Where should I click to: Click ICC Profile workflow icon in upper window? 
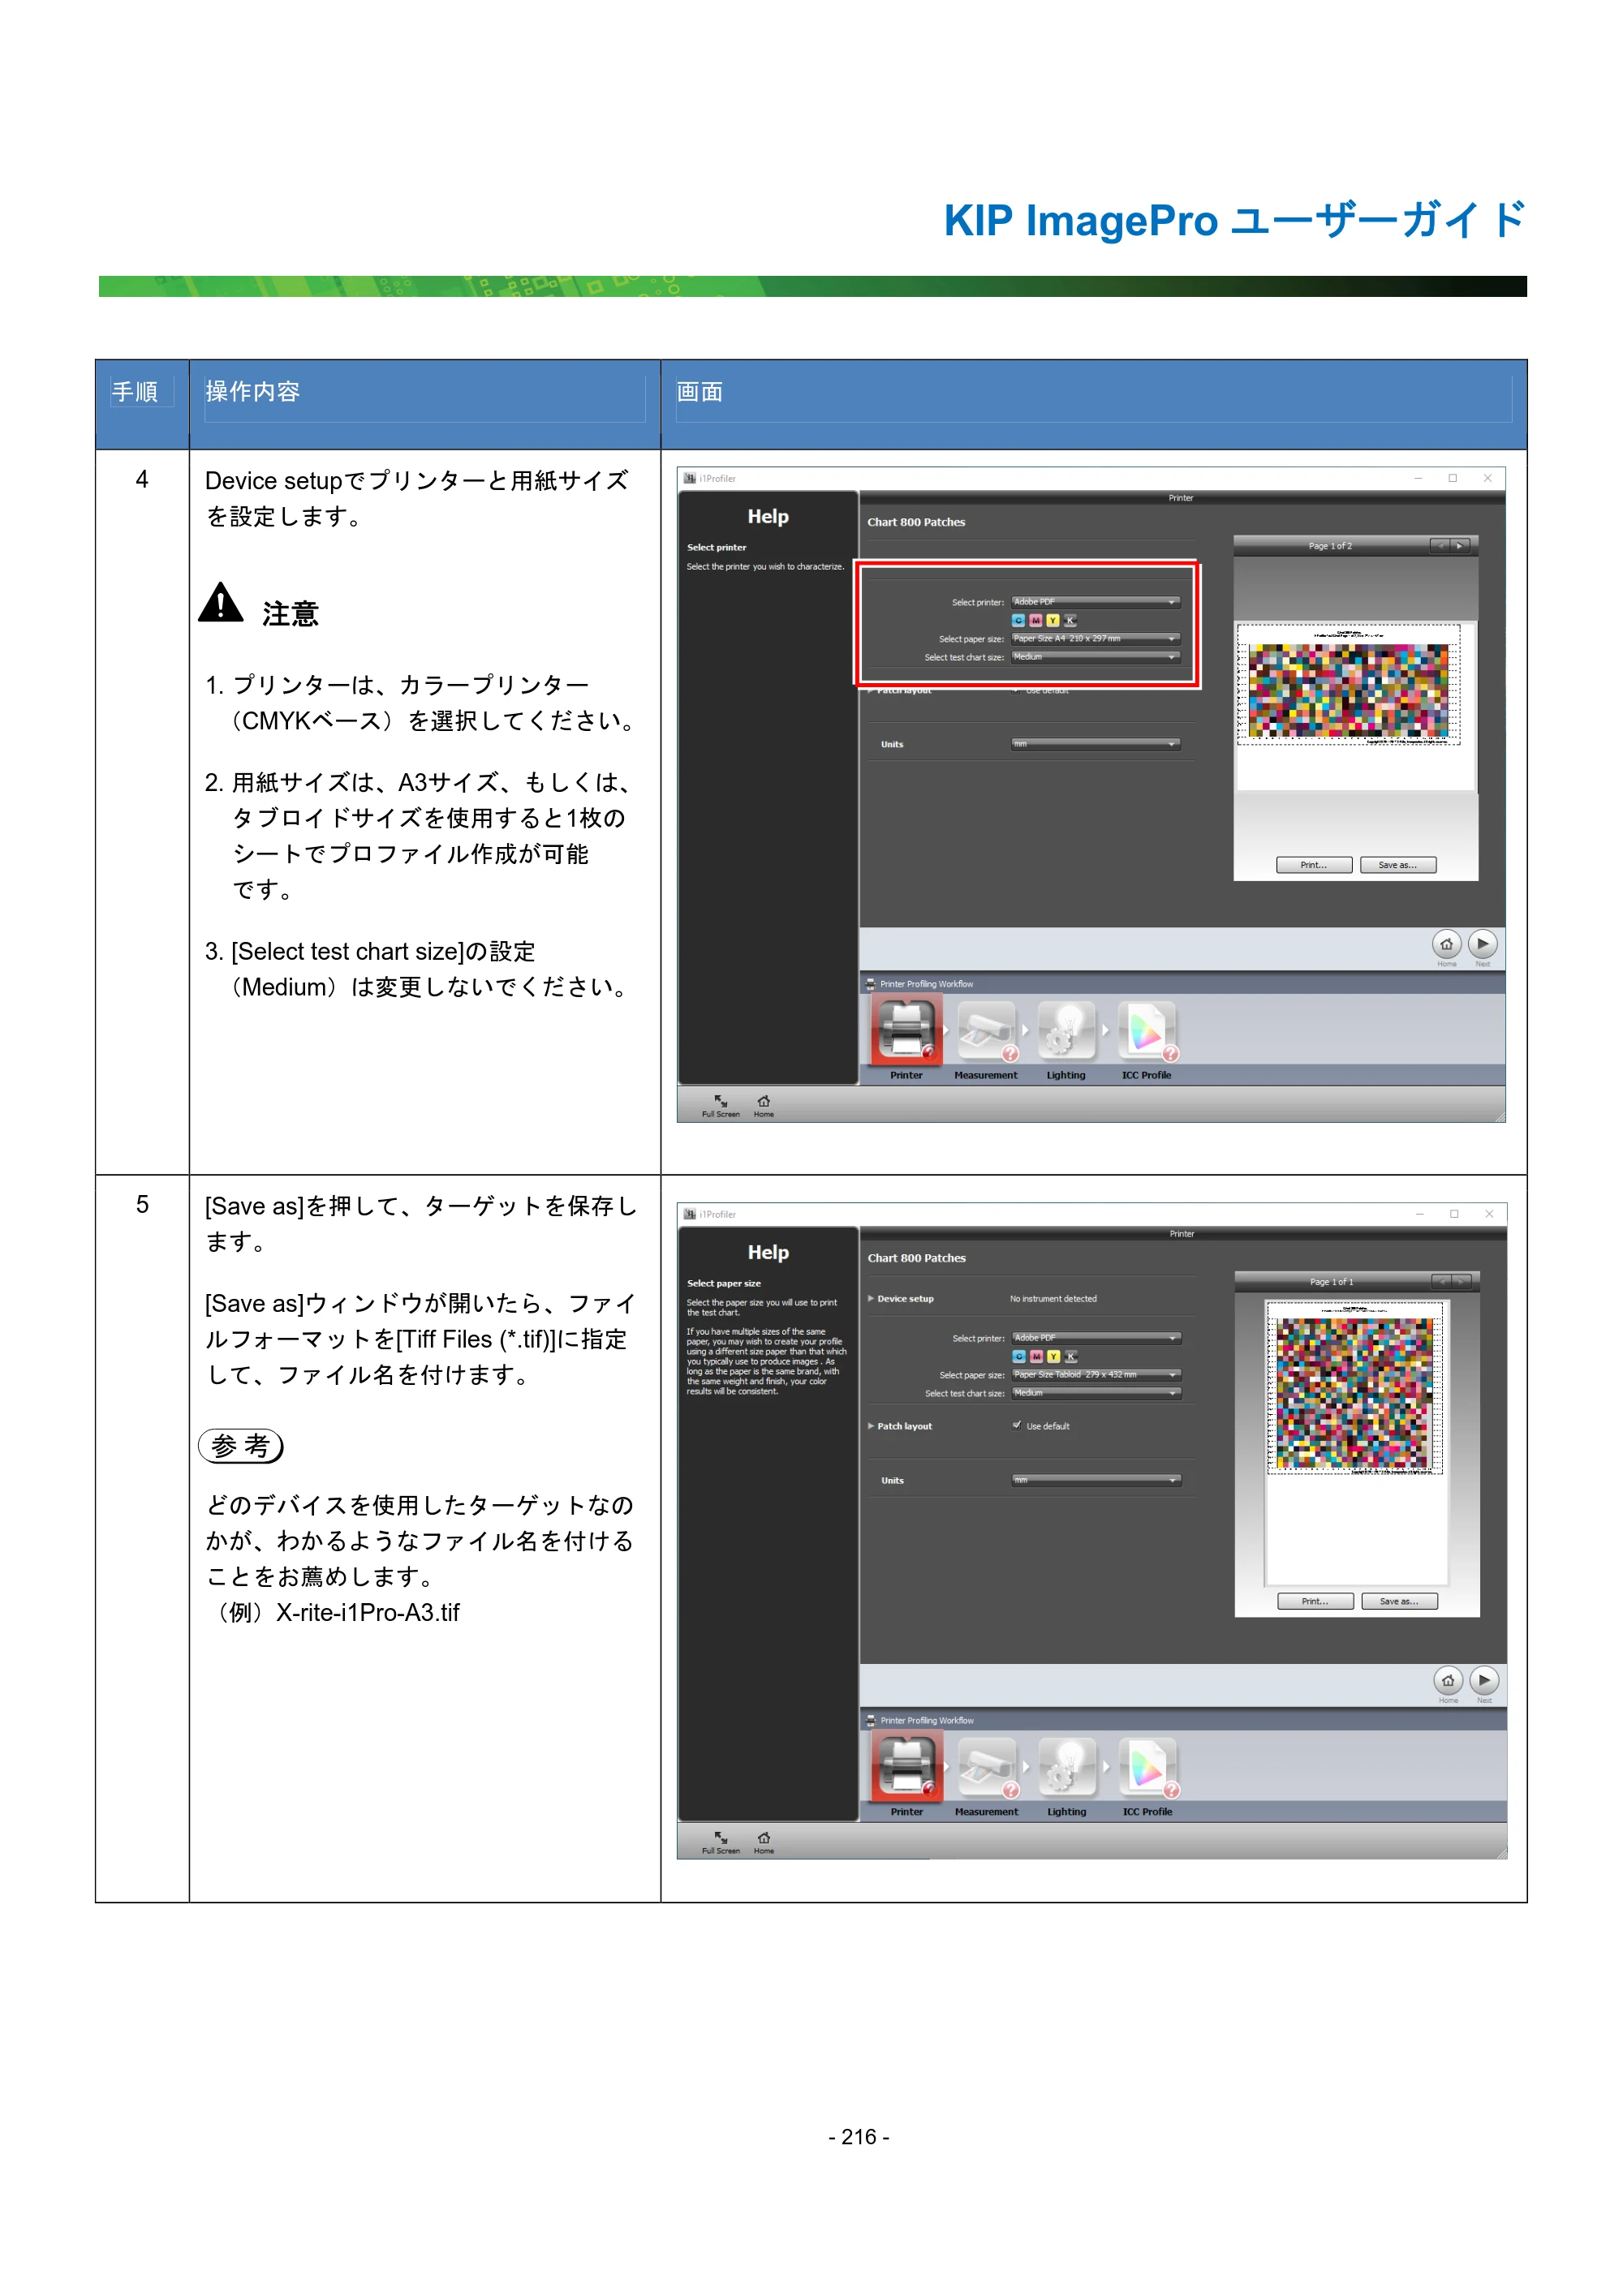[x=1147, y=1031]
